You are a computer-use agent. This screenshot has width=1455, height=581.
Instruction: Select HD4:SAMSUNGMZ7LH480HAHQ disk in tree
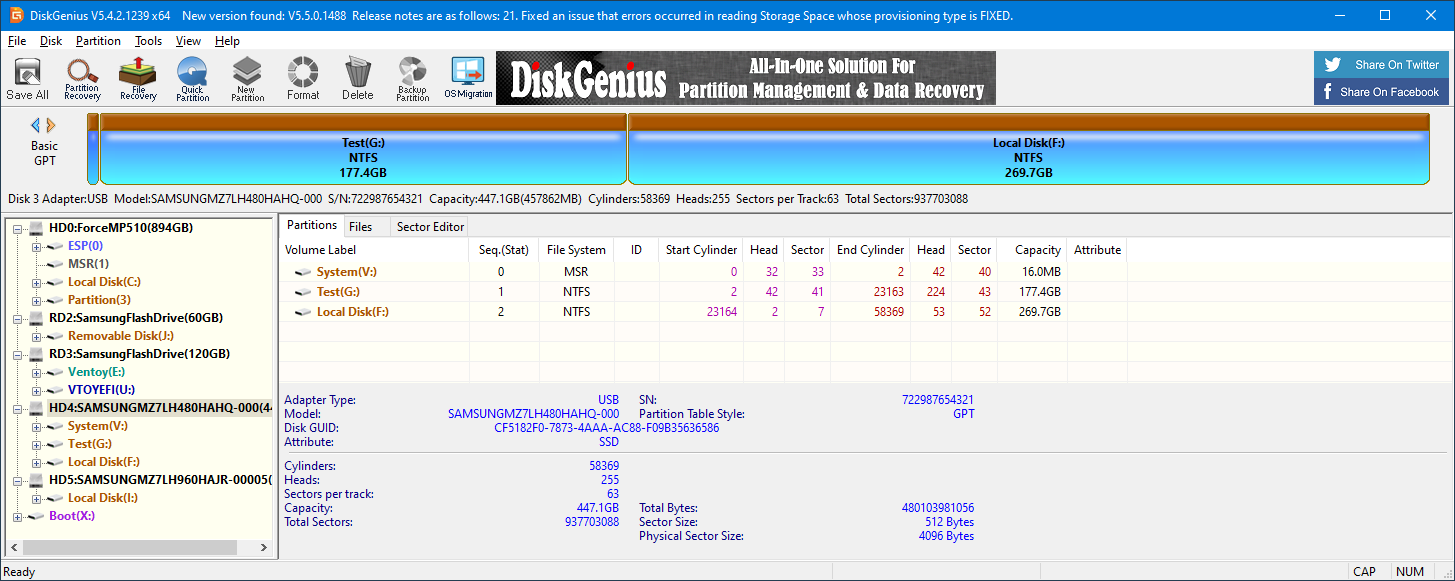pyautogui.click(x=160, y=408)
